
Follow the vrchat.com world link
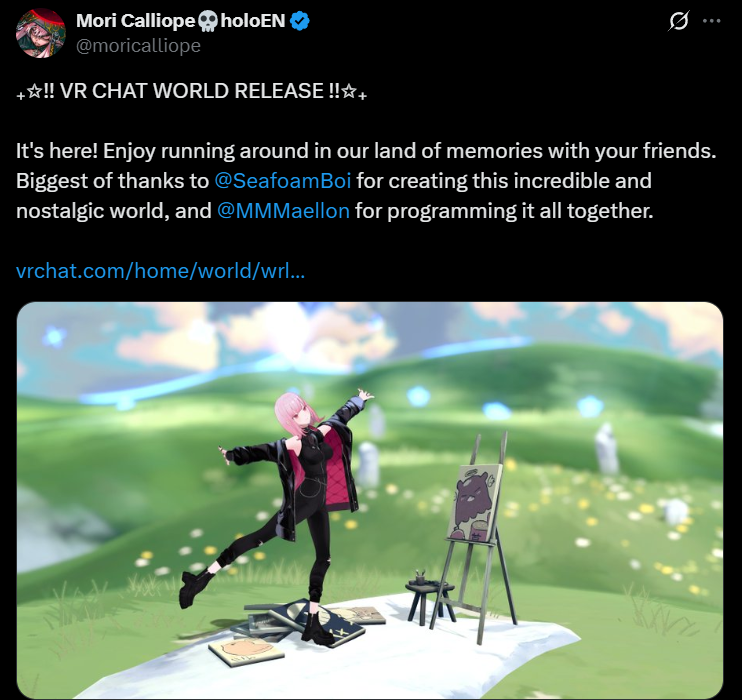point(160,271)
